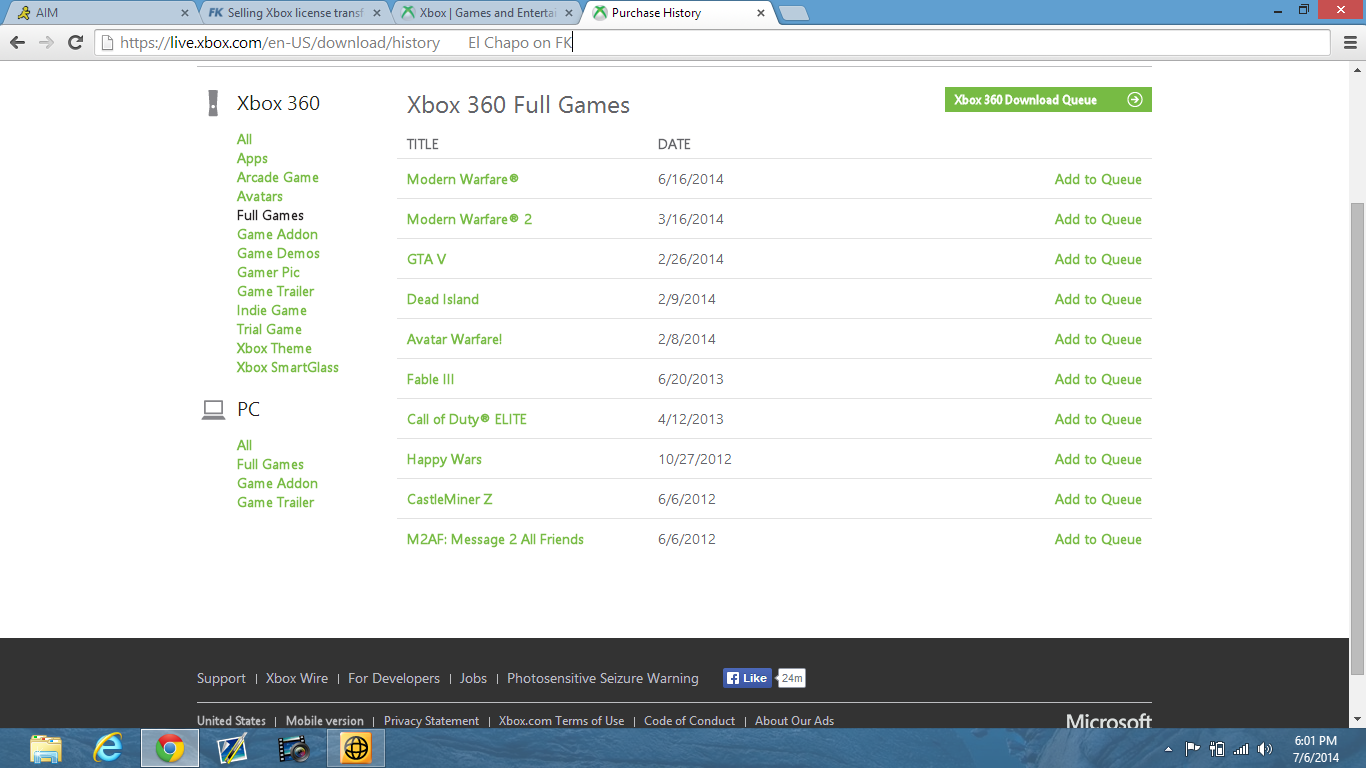Open the Support footer link
1366x768 pixels.
tap(221, 678)
